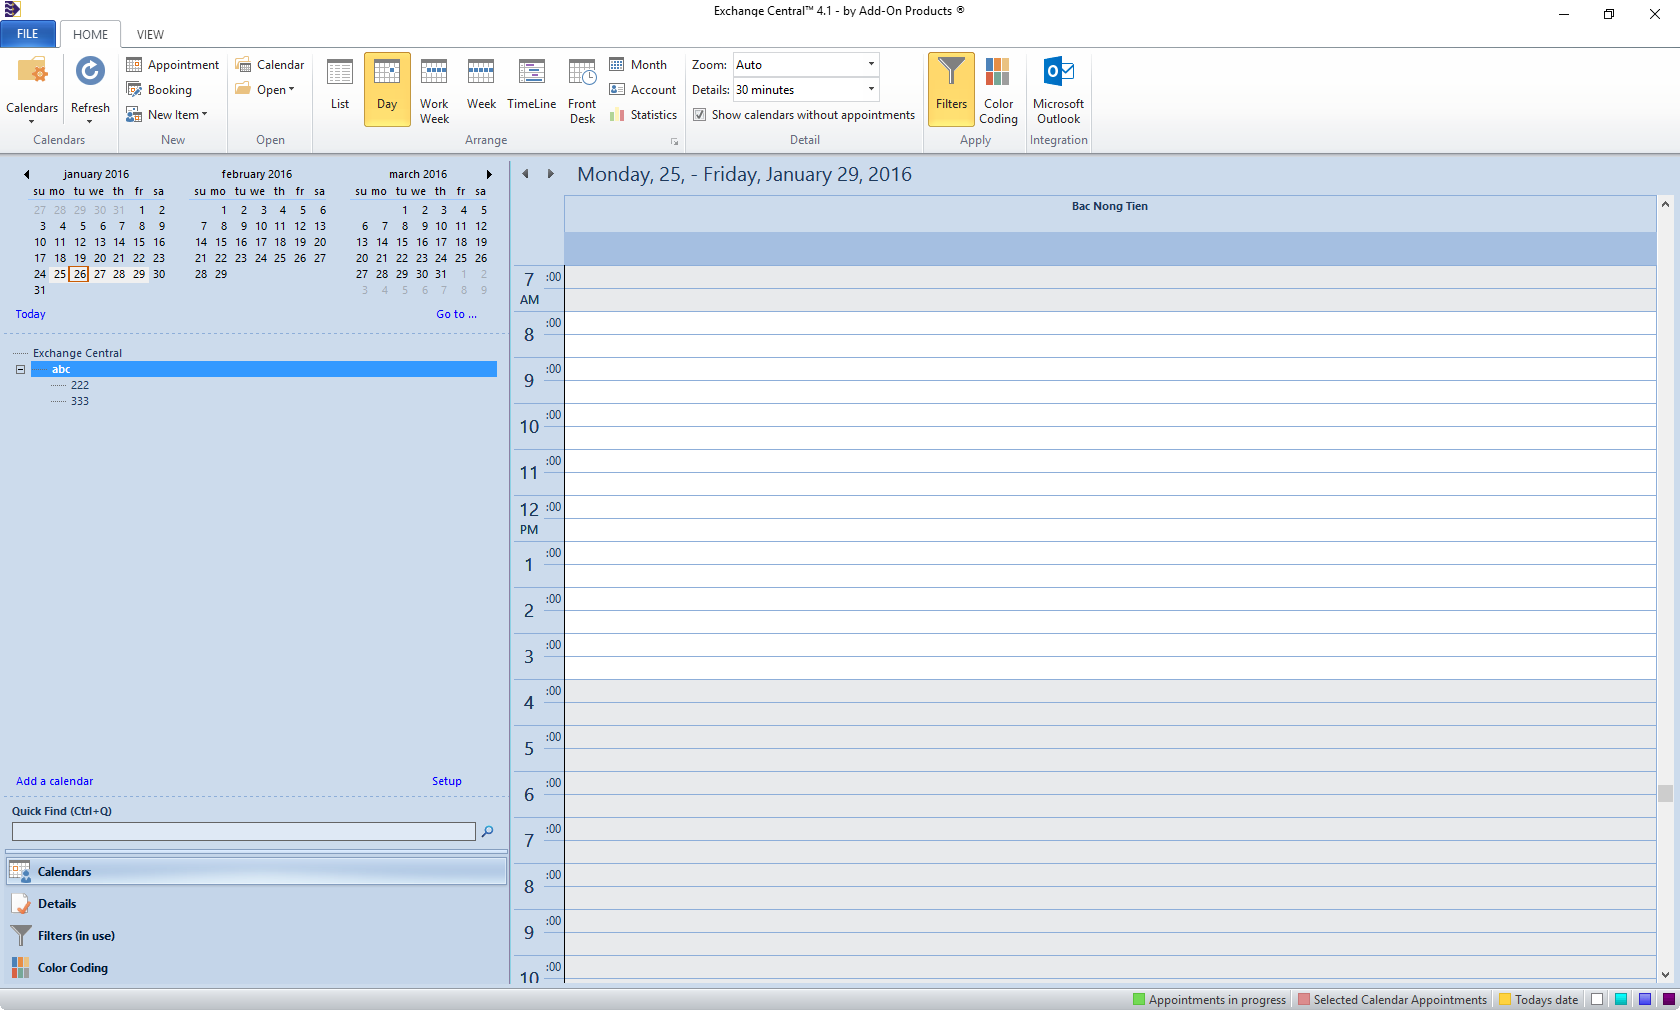
Task: Open the Open dropdown menu
Action: [265, 90]
